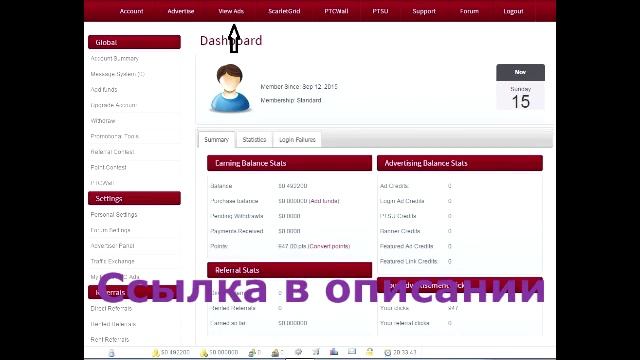
Task: Open the Login Failures tab
Action: [x=297, y=140]
